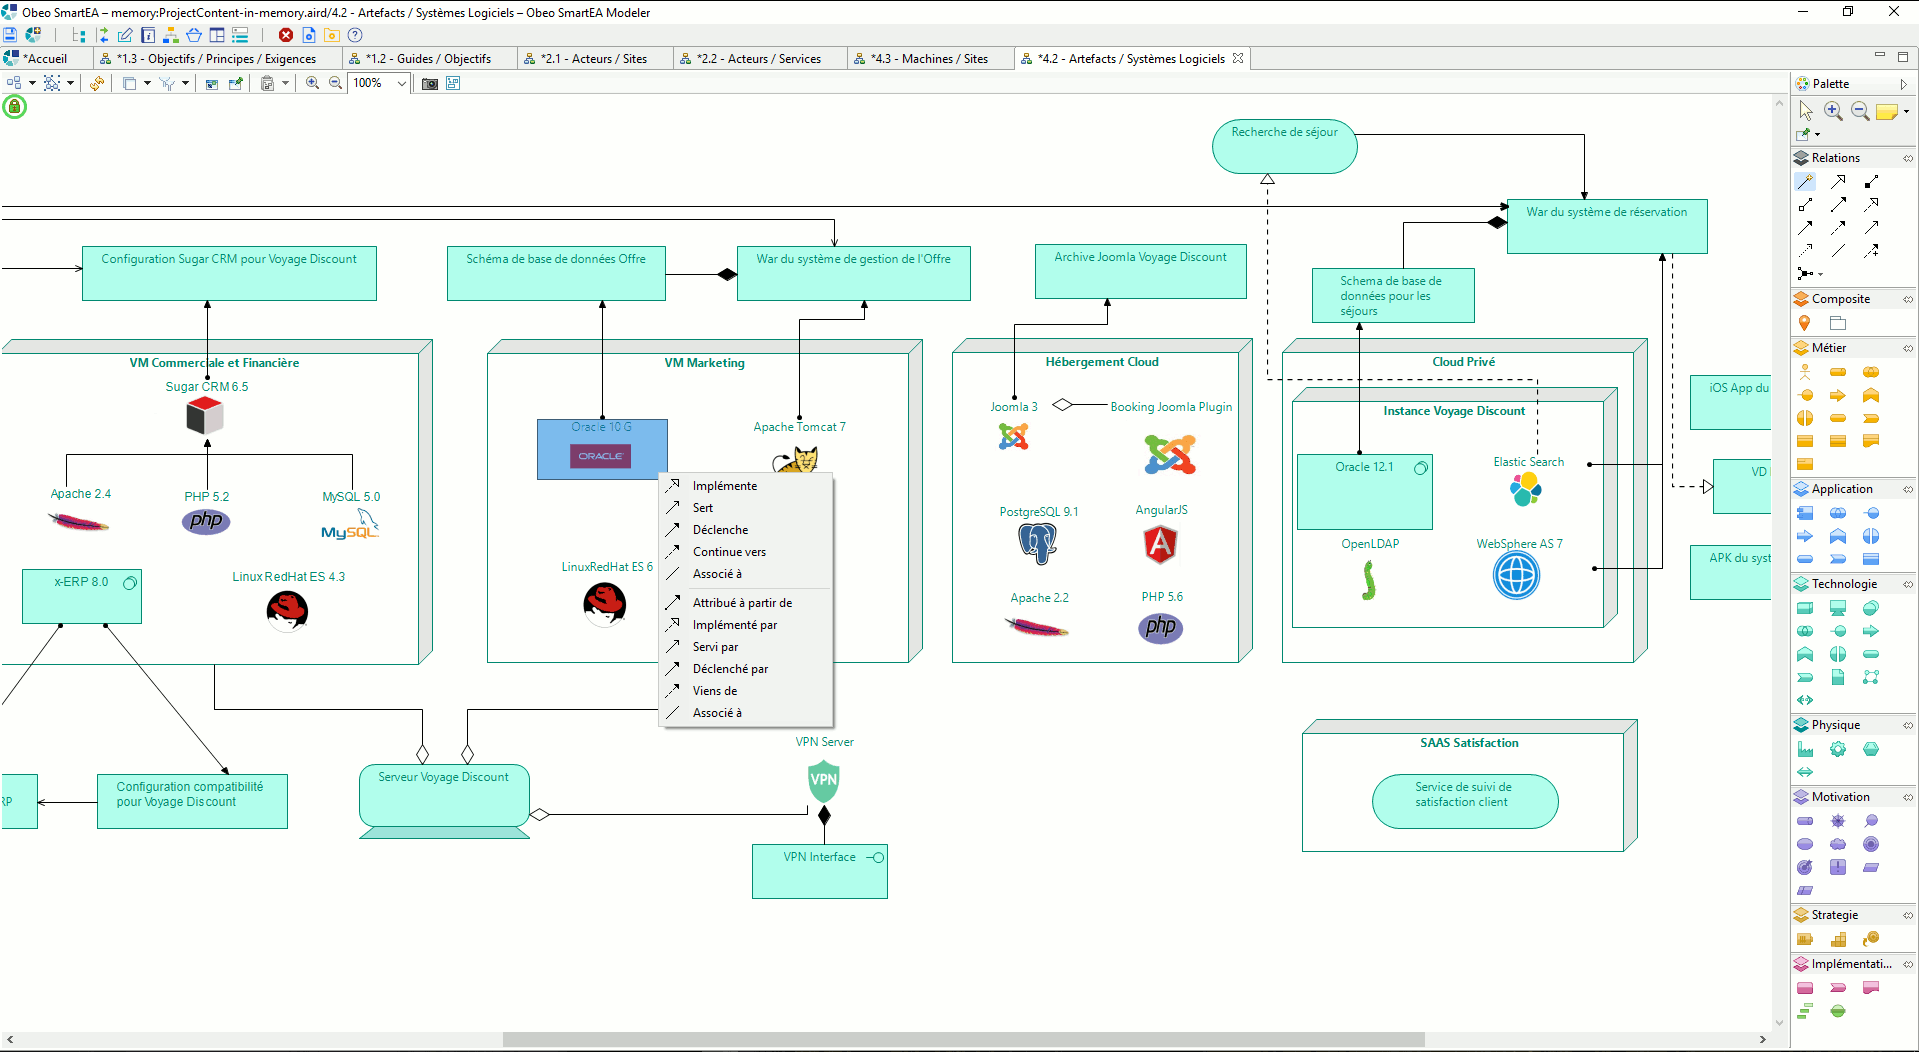This screenshot has height=1052, width=1919.
Task: Select the arrow selection tool in Palette
Action: click(1806, 110)
